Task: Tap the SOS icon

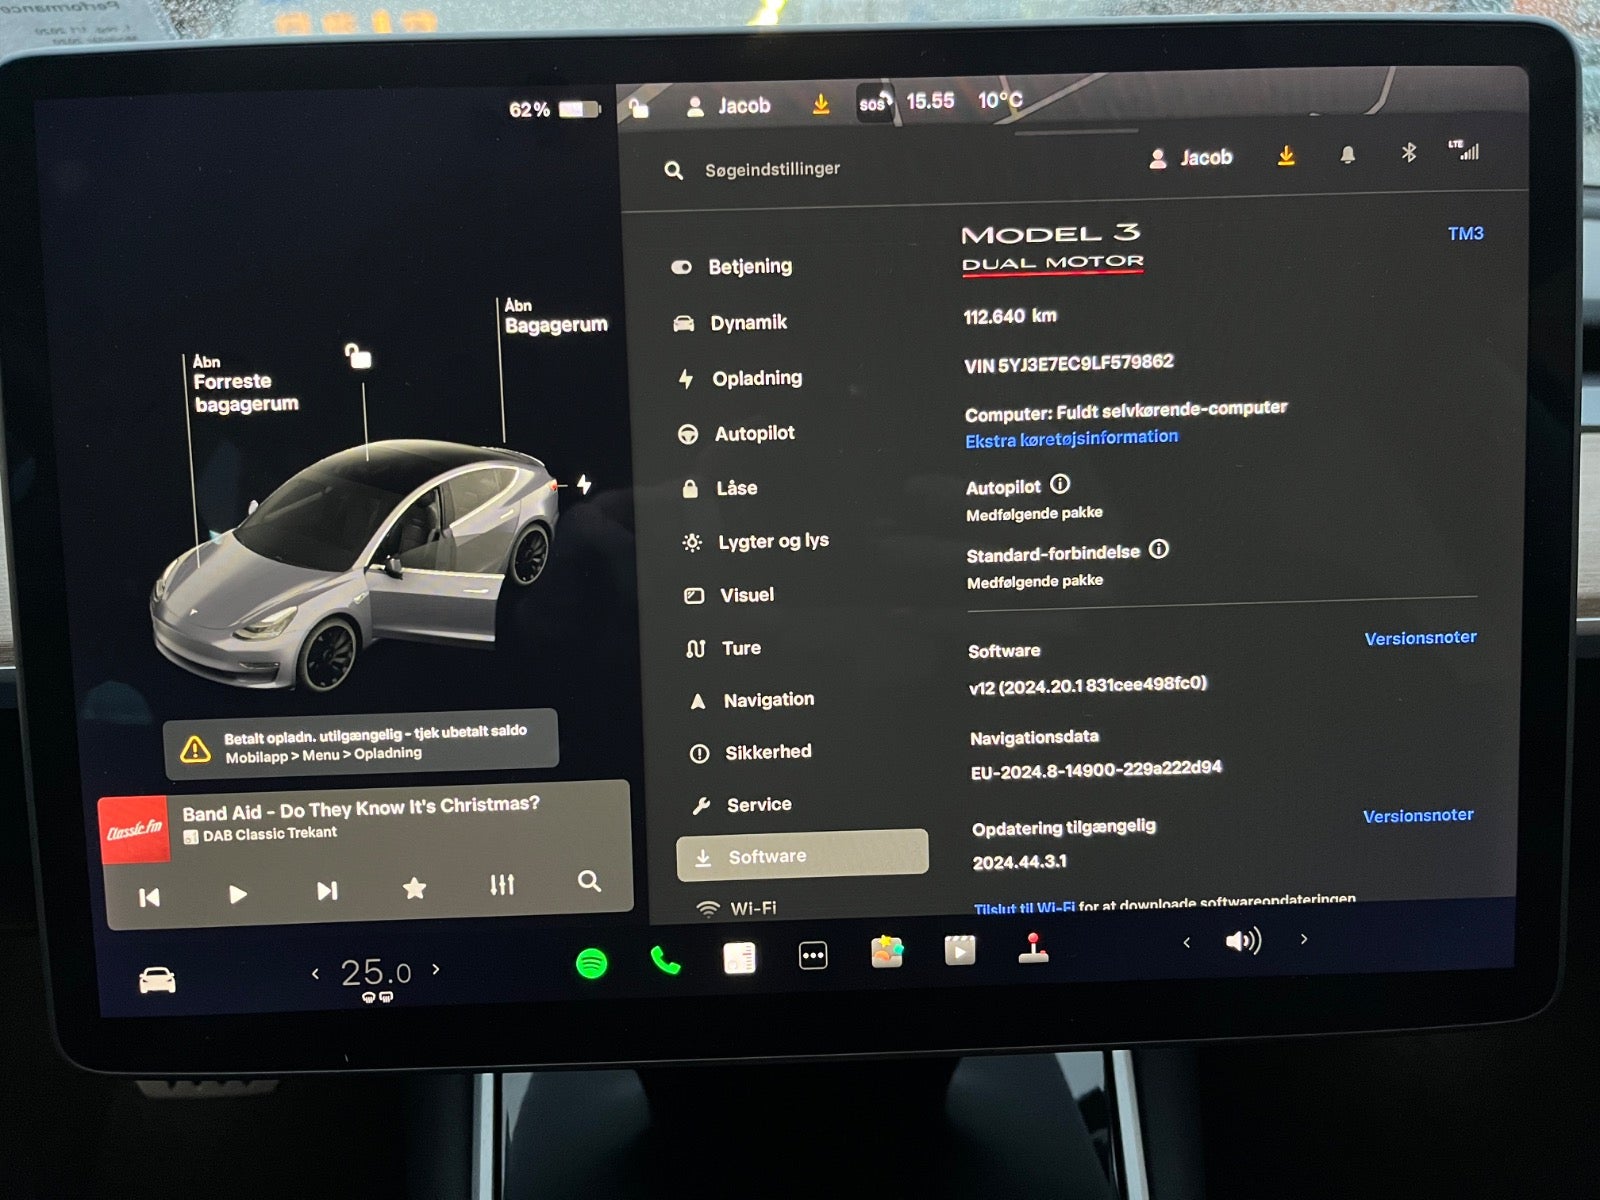Action: (874, 103)
